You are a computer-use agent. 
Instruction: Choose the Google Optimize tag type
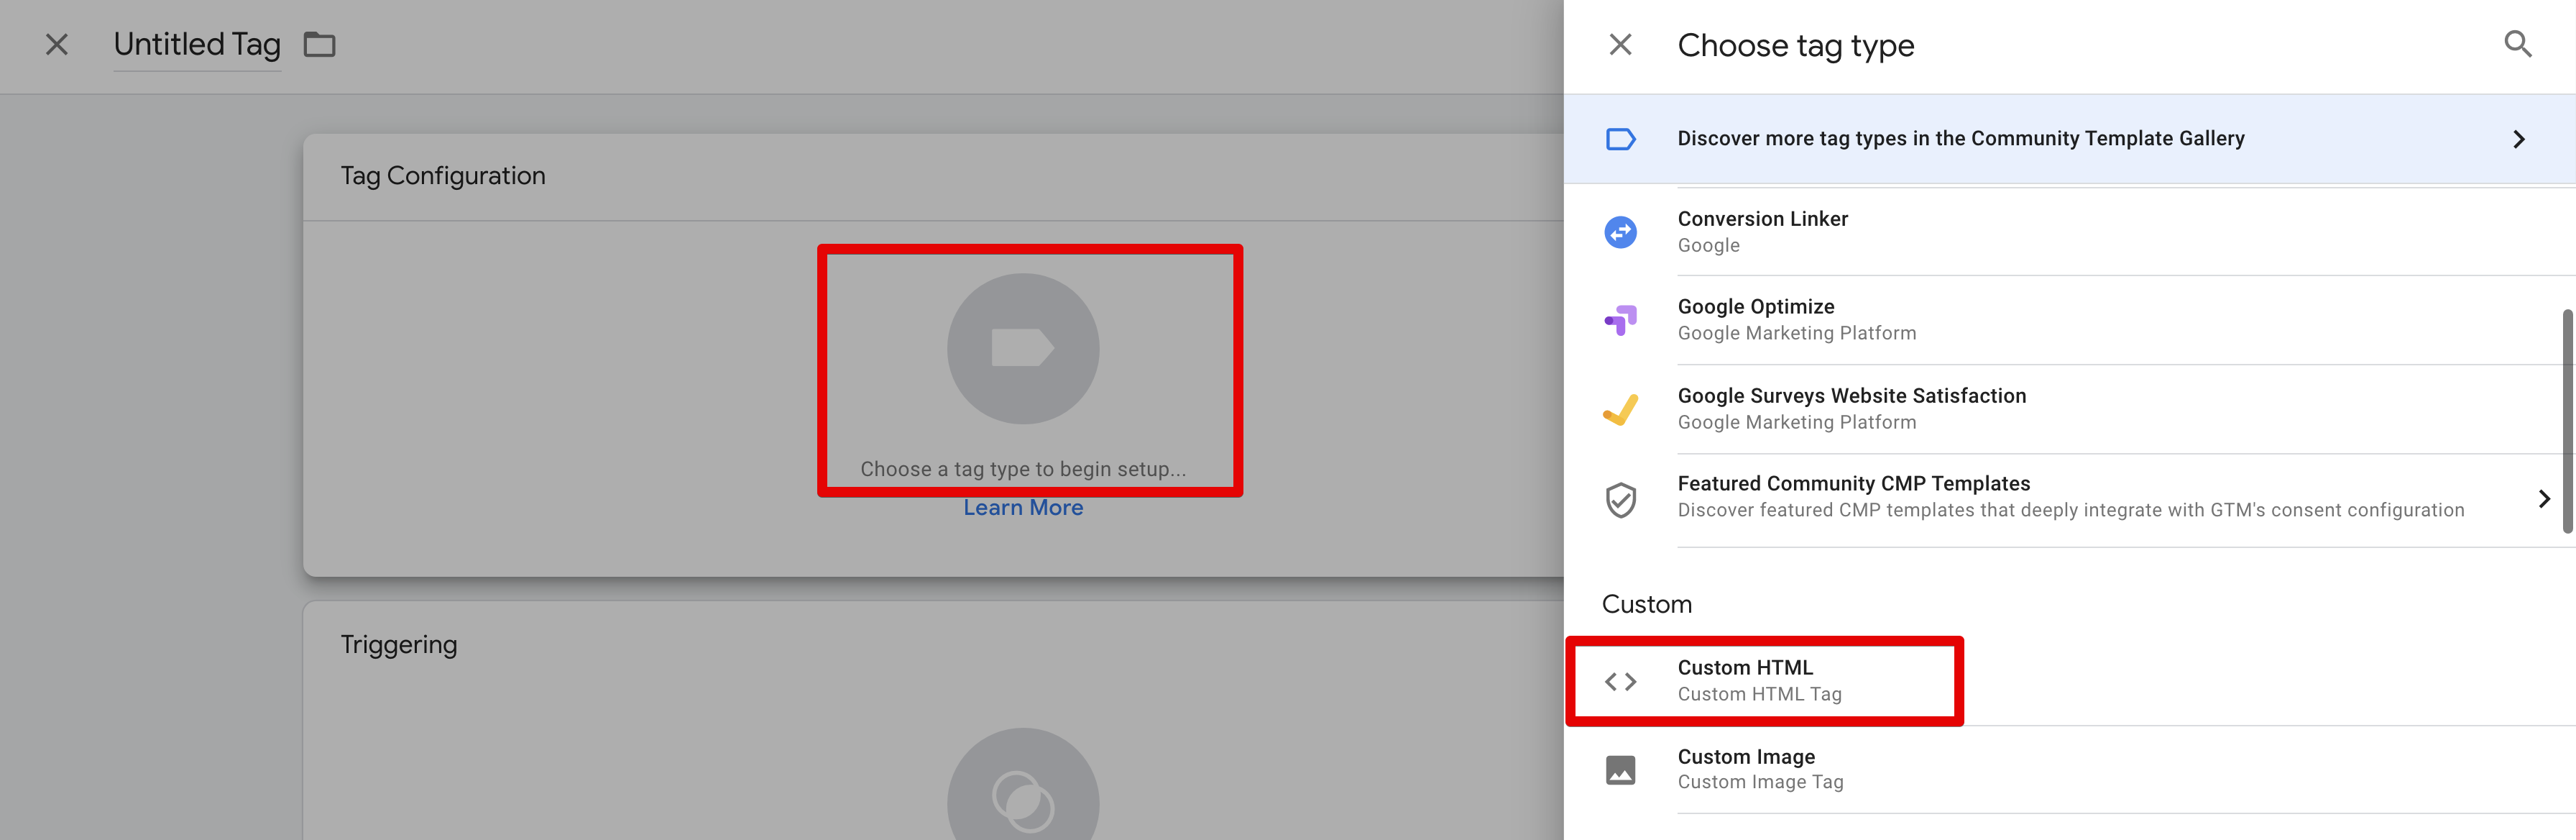click(2069, 320)
